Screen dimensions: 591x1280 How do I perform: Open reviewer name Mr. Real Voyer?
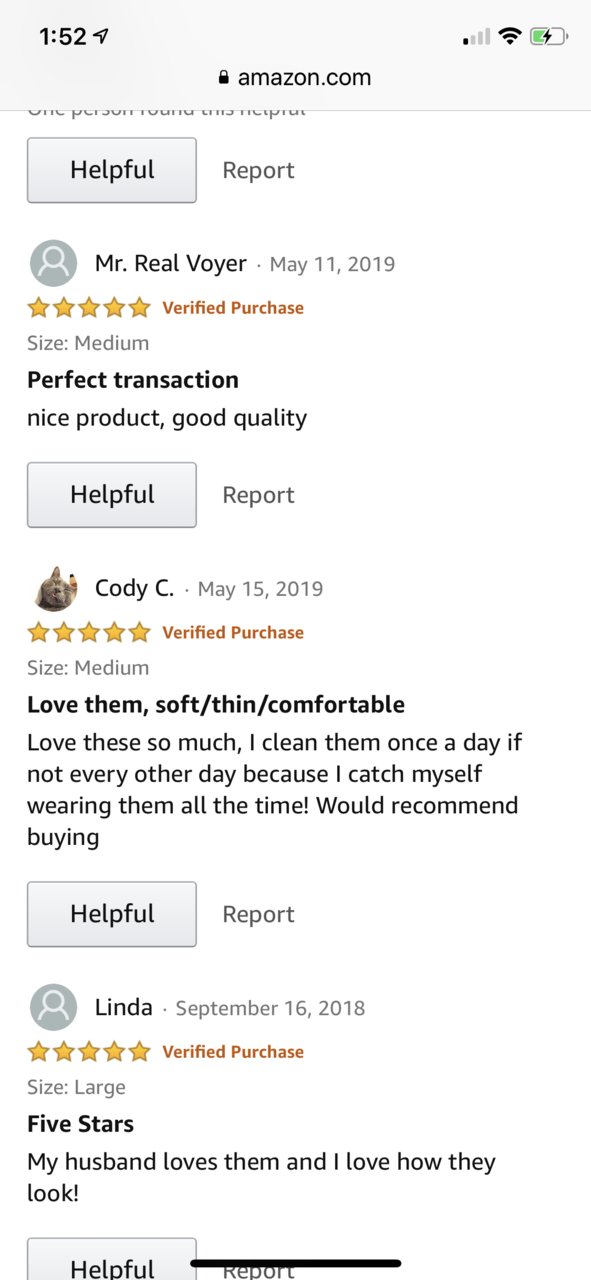coord(170,264)
